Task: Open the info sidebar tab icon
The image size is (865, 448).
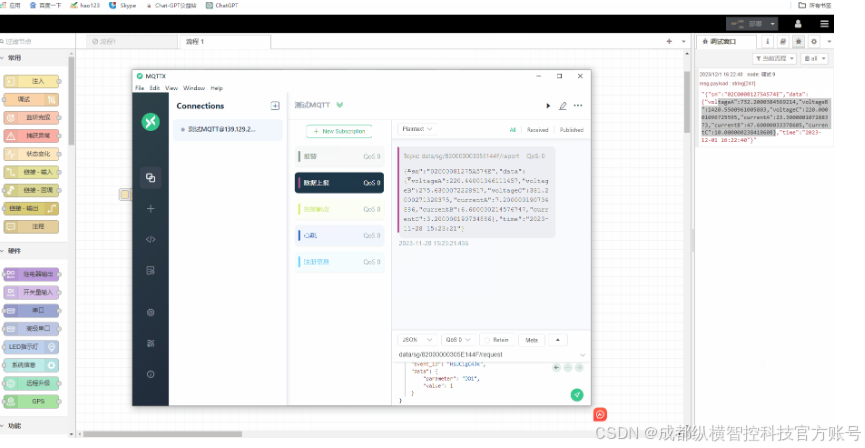Action: tap(767, 41)
